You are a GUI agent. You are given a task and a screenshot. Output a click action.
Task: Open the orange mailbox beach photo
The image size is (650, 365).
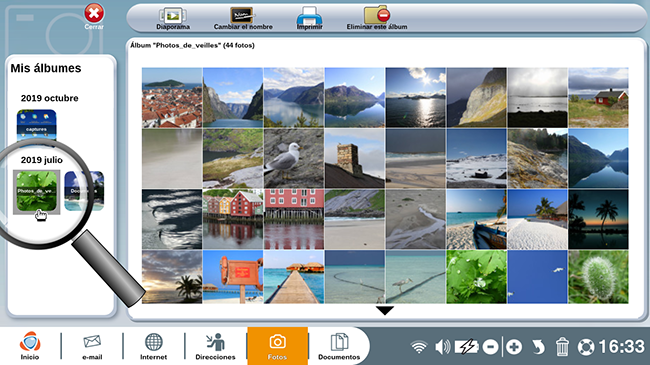click(x=233, y=277)
